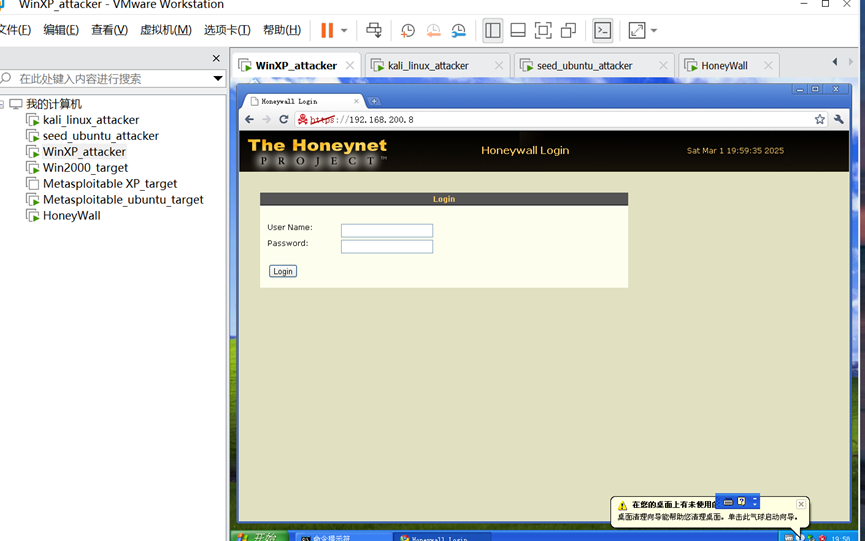Close the HoneyWall VM tab
865x541 pixels.
point(768,65)
